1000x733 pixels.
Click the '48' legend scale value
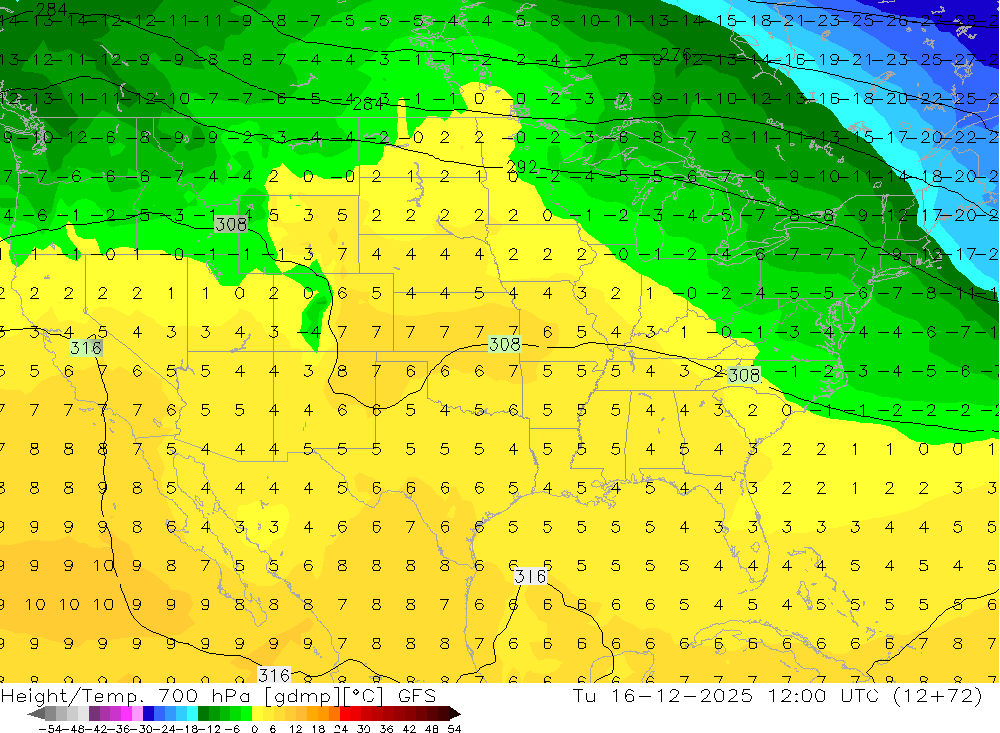point(432,729)
